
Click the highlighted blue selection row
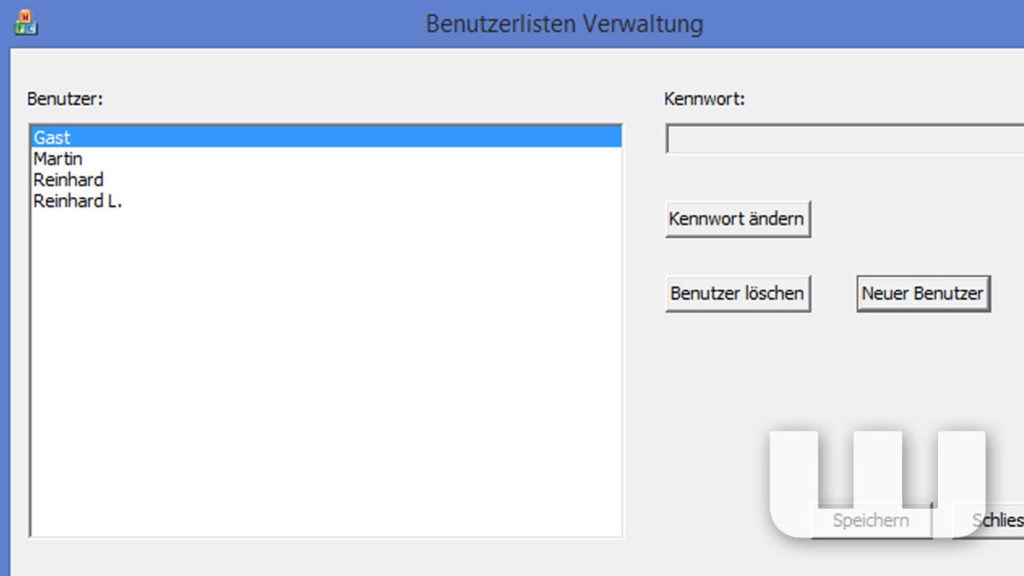327,137
